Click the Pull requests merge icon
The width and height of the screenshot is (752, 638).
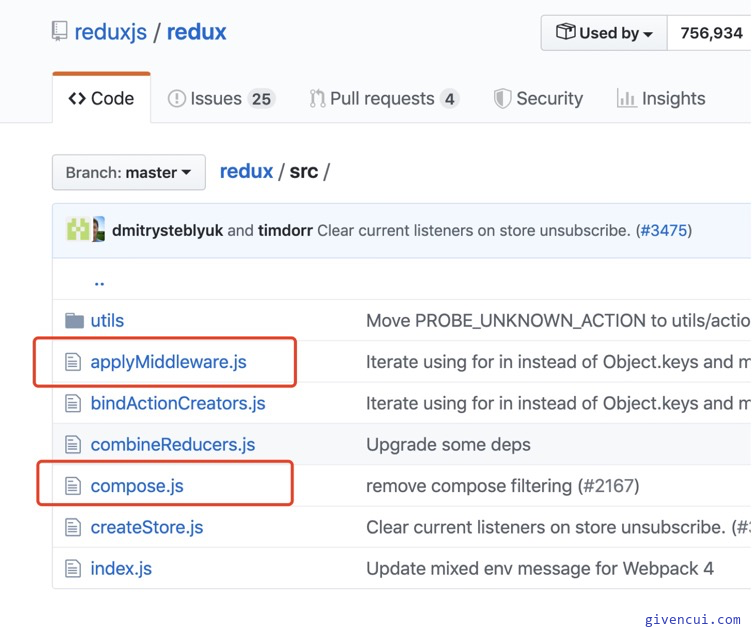(x=317, y=98)
